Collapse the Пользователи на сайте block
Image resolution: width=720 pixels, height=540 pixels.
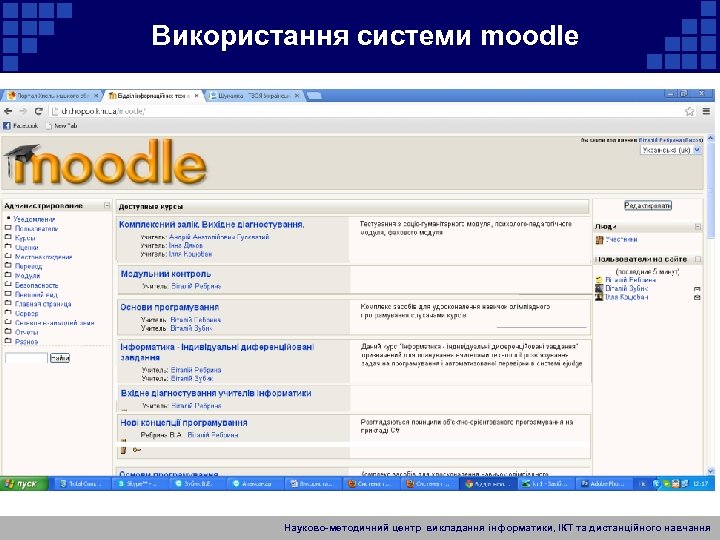(x=698, y=259)
